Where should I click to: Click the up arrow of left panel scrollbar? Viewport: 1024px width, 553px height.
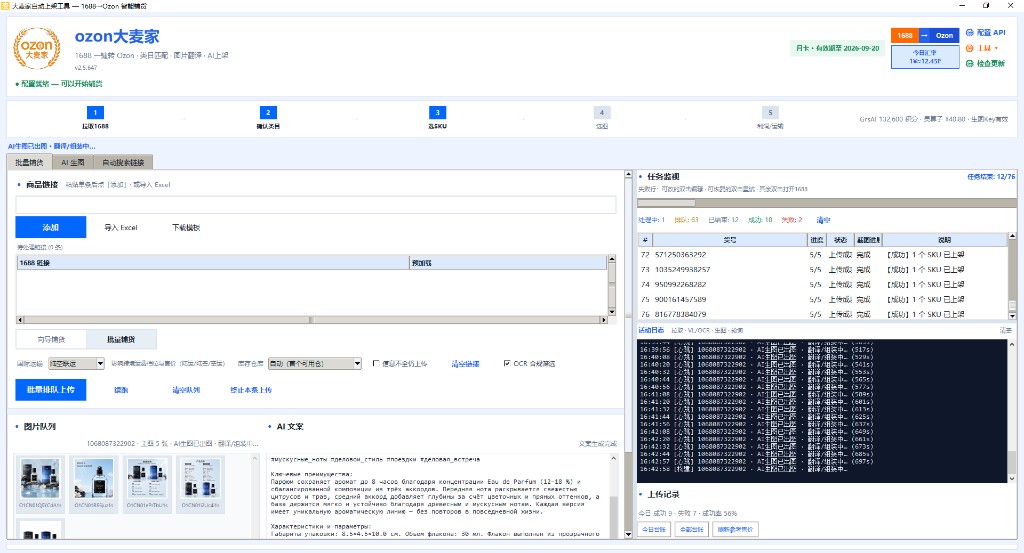pos(628,174)
